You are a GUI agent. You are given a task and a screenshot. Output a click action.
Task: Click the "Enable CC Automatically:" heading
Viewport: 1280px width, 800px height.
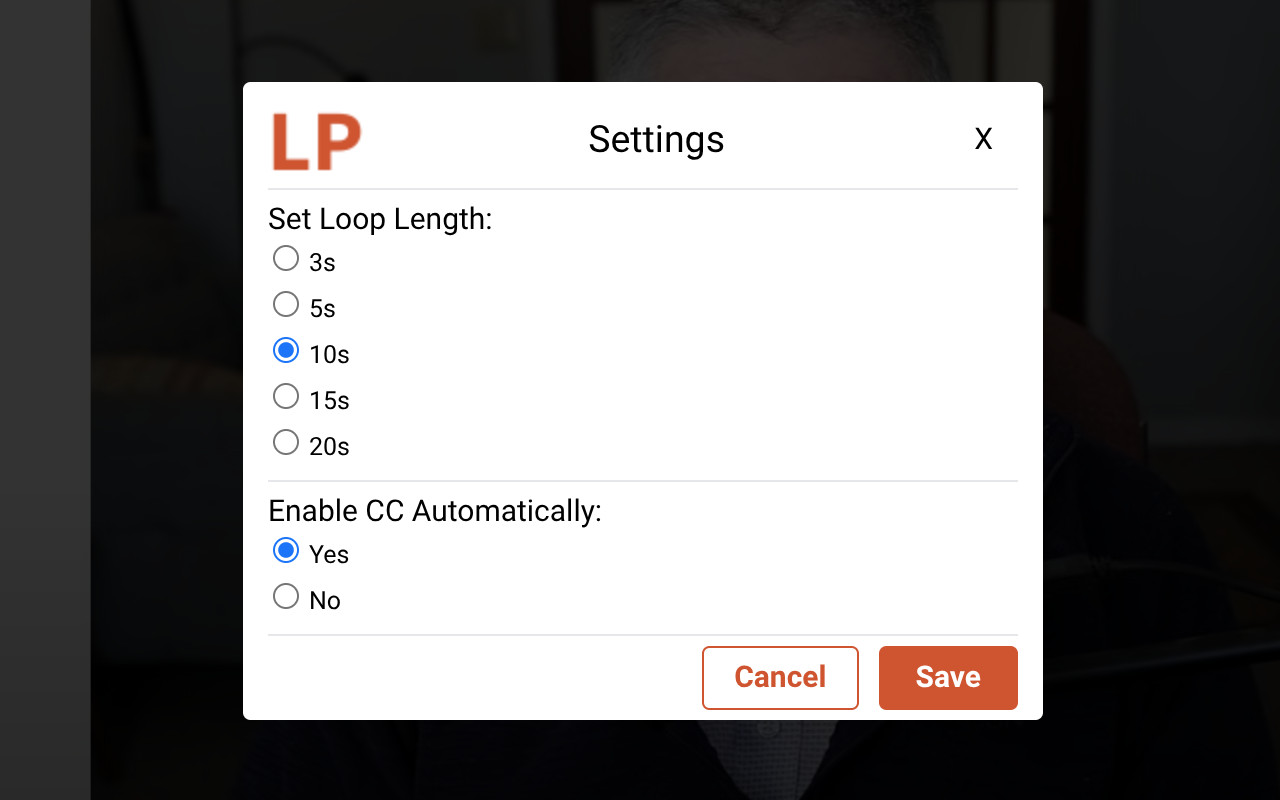coord(435,511)
